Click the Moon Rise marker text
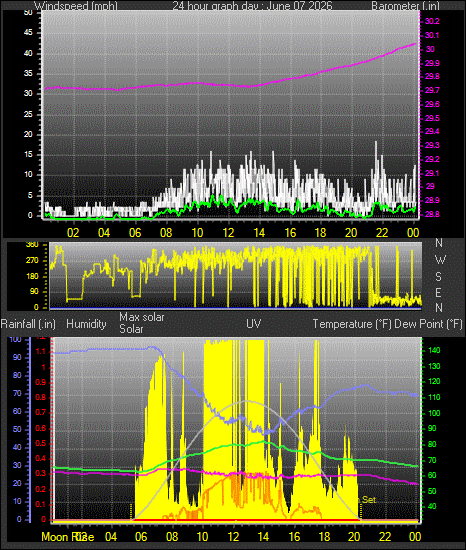 tap(68, 537)
